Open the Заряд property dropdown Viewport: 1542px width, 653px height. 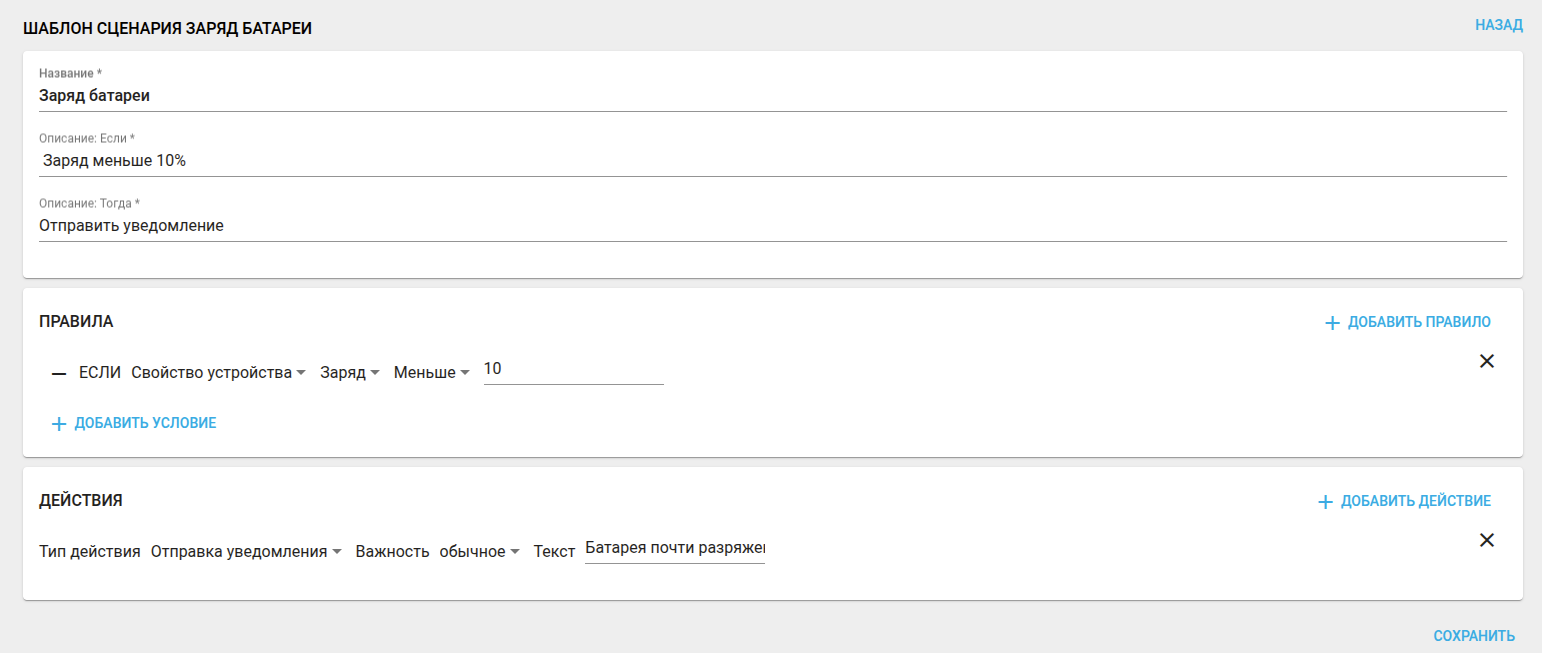click(349, 372)
